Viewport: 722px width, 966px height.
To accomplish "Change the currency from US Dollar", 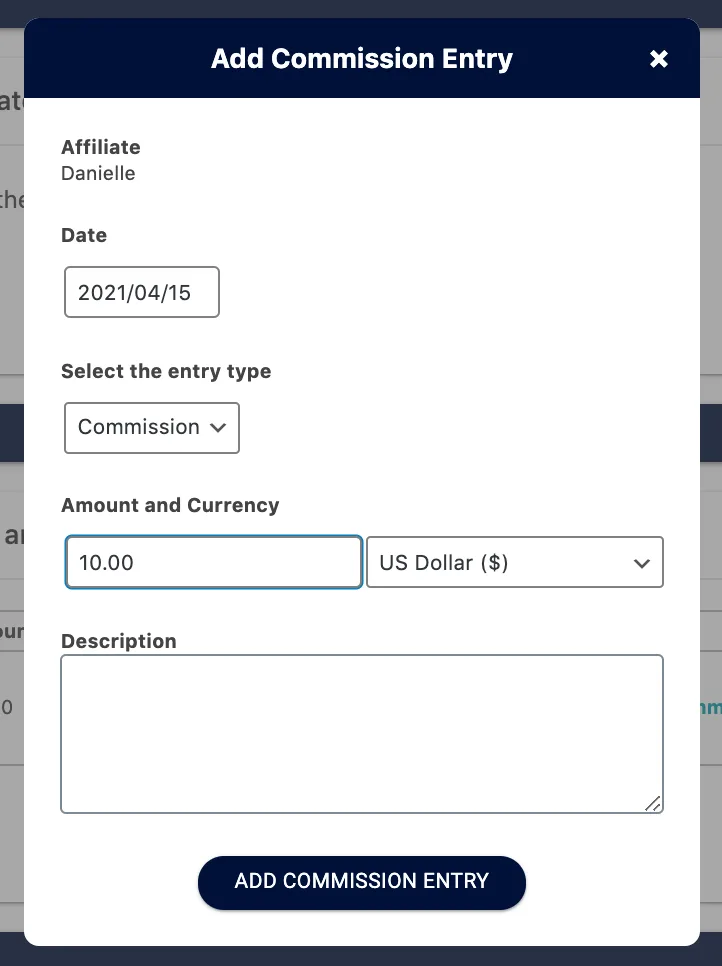I will tap(514, 562).
